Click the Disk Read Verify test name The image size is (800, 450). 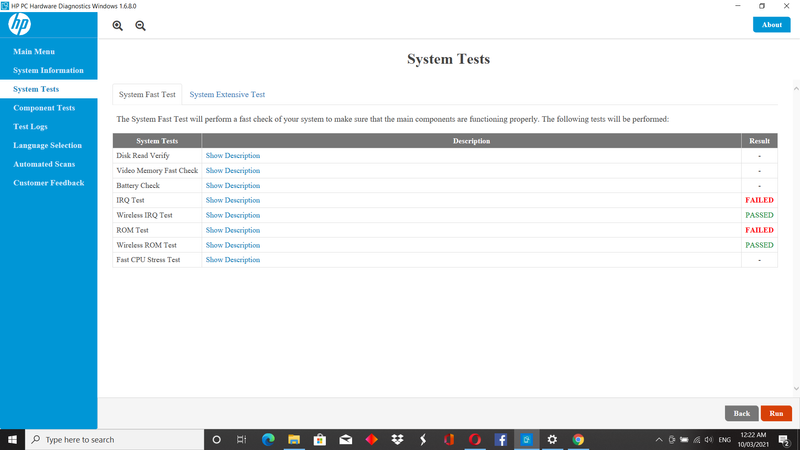click(143, 156)
